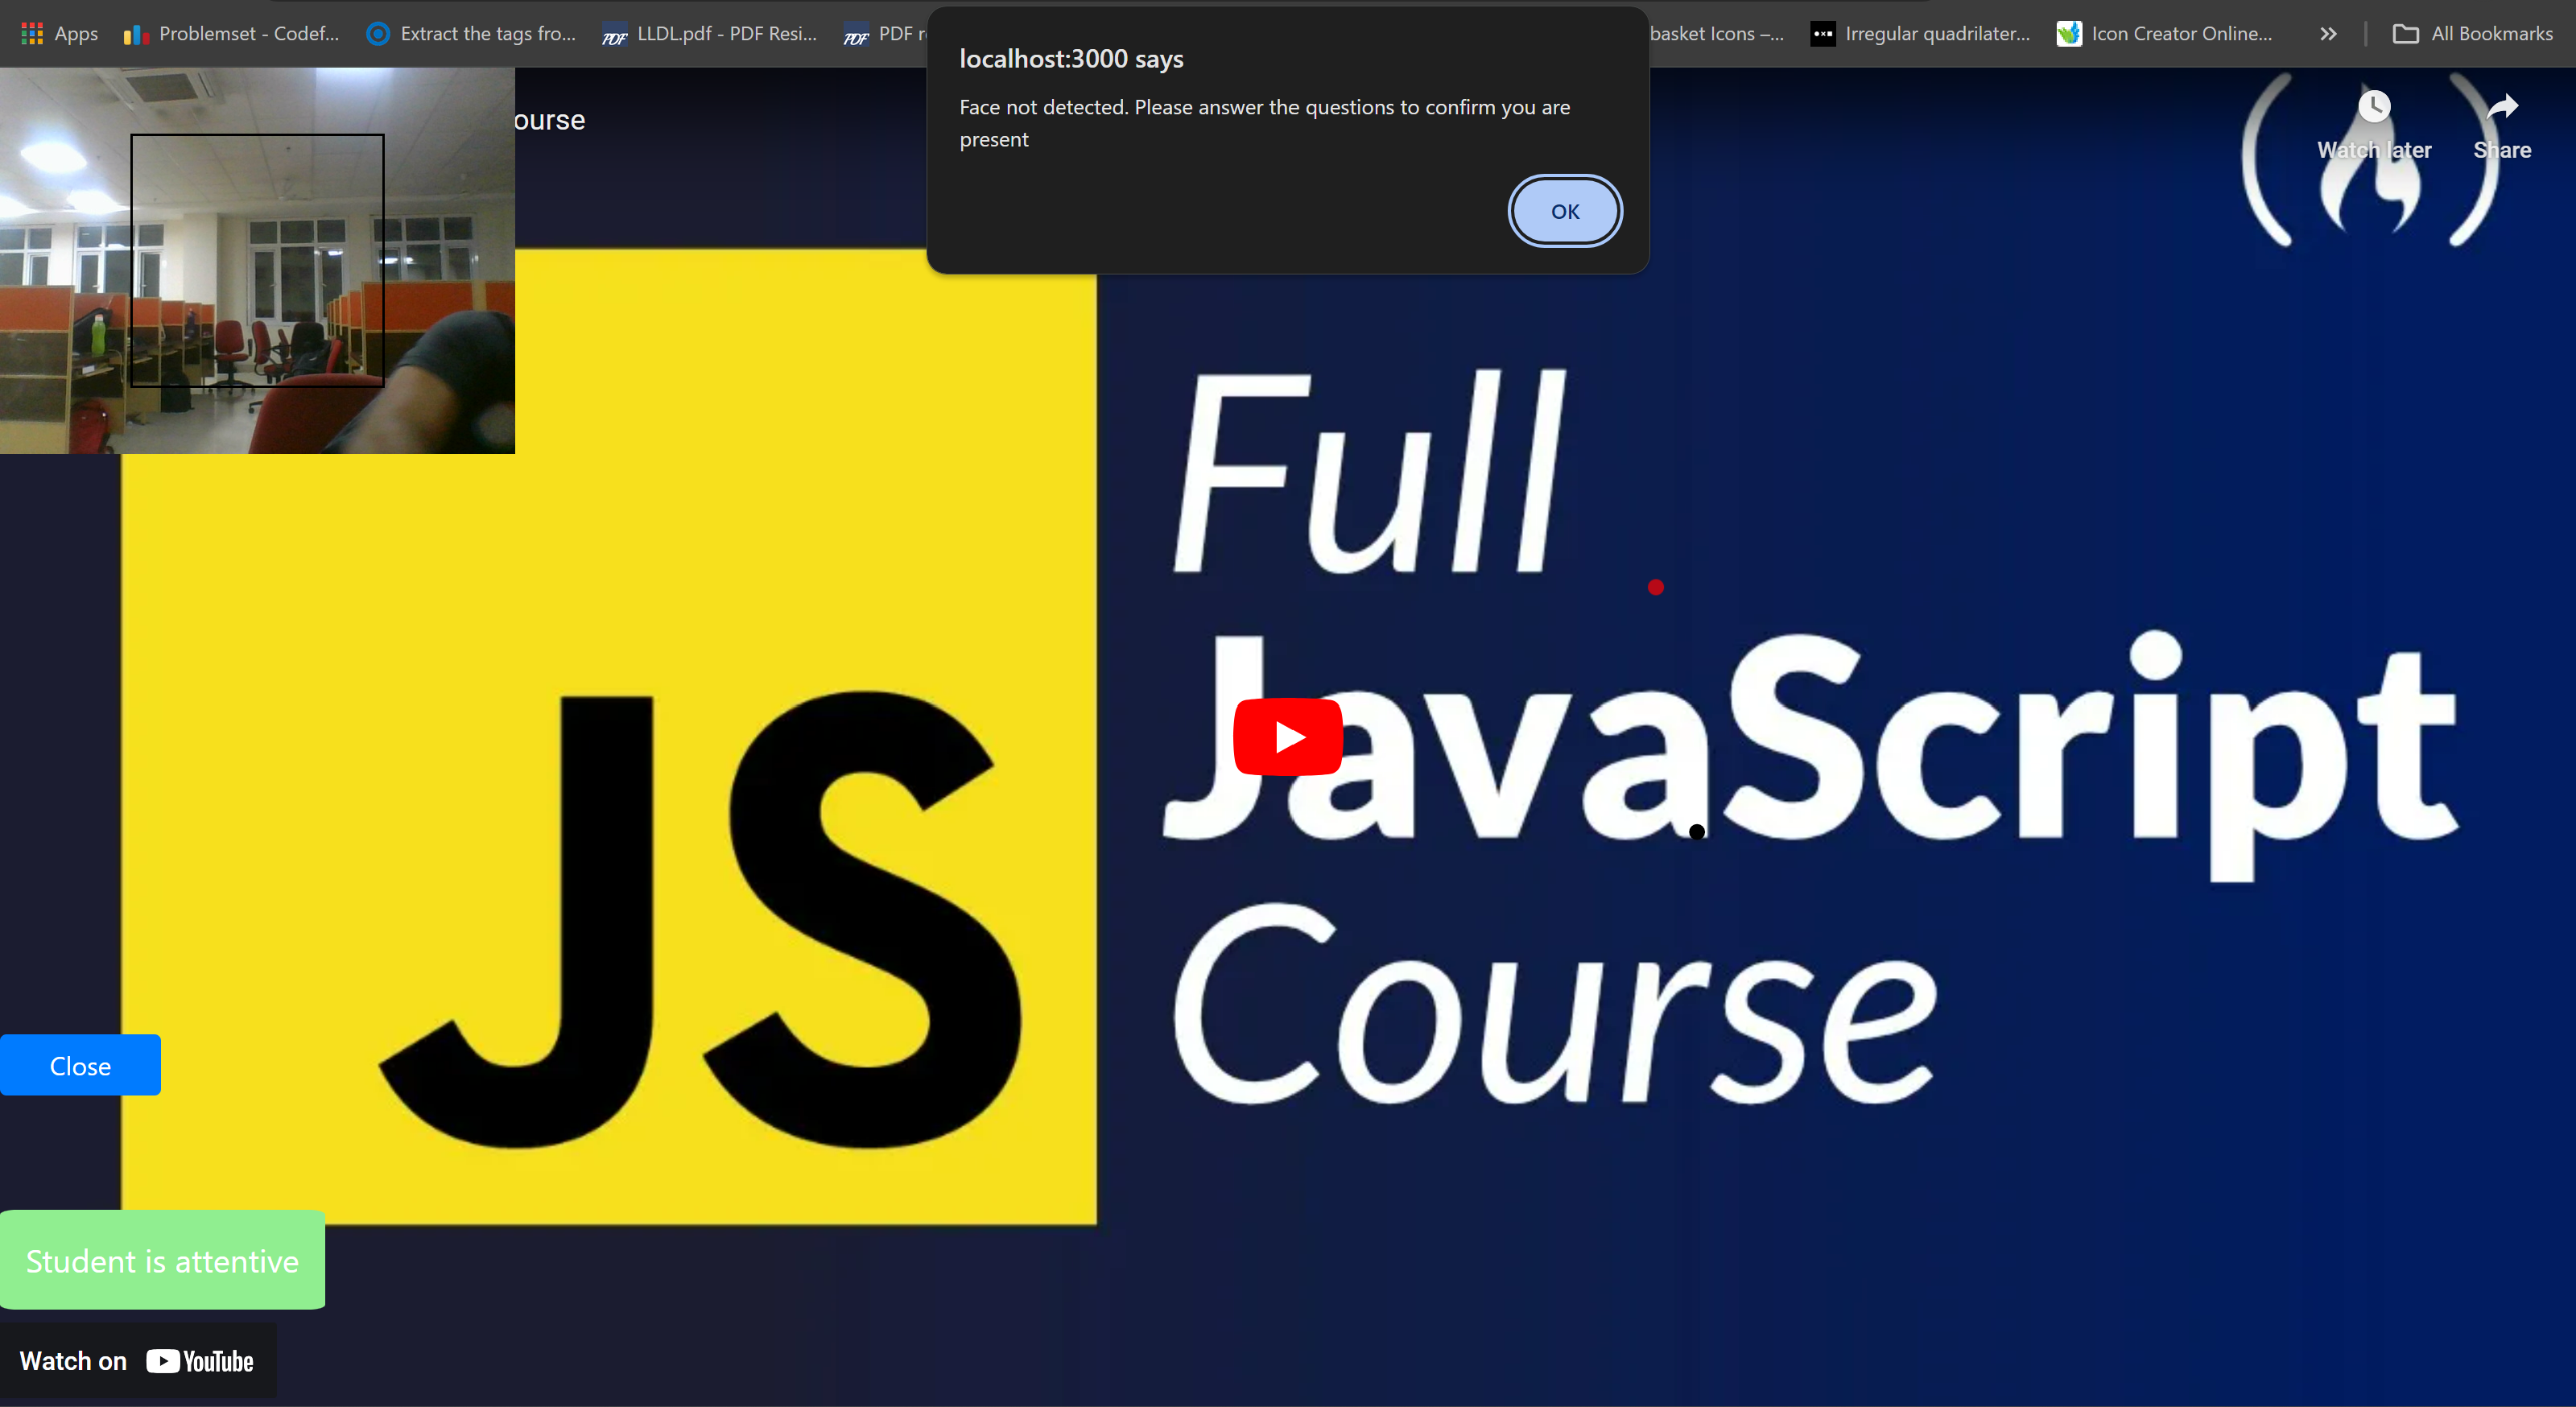2576x1407 pixels.
Task: Expand the hidden bookmarks chevron
Action: tap(2328, 33)
